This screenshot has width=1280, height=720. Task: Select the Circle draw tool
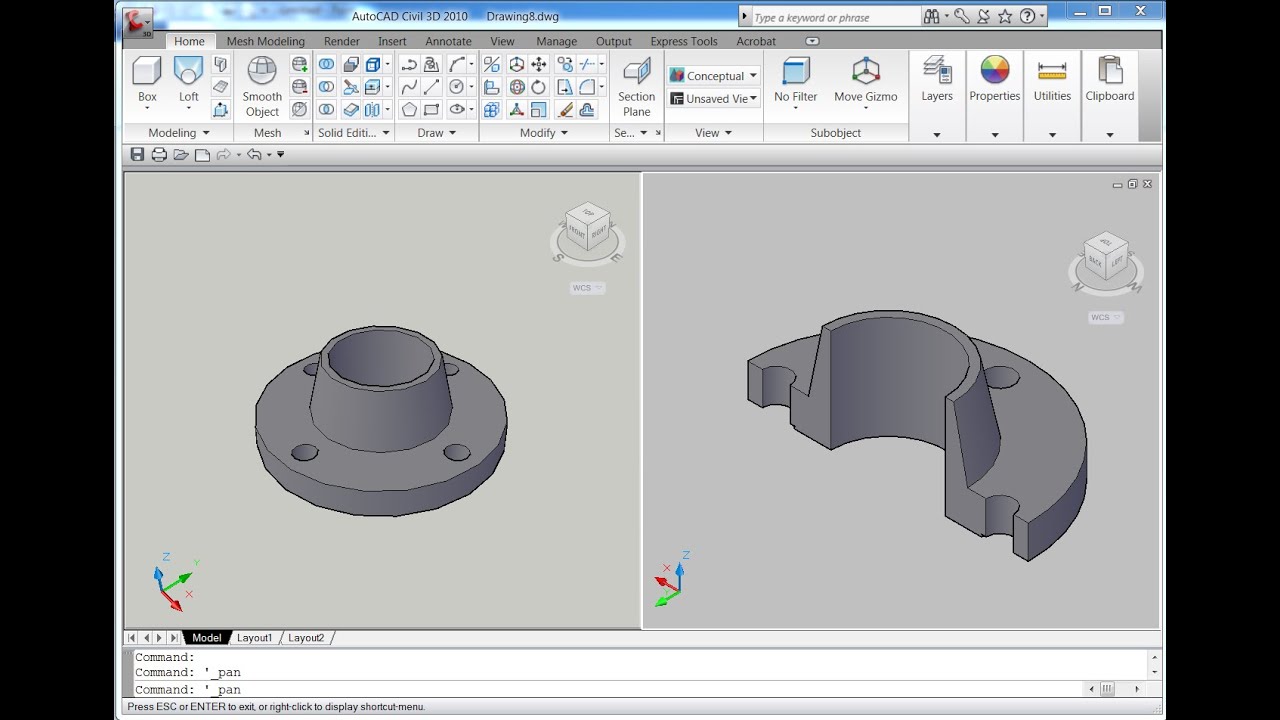(x=457, y=87)
